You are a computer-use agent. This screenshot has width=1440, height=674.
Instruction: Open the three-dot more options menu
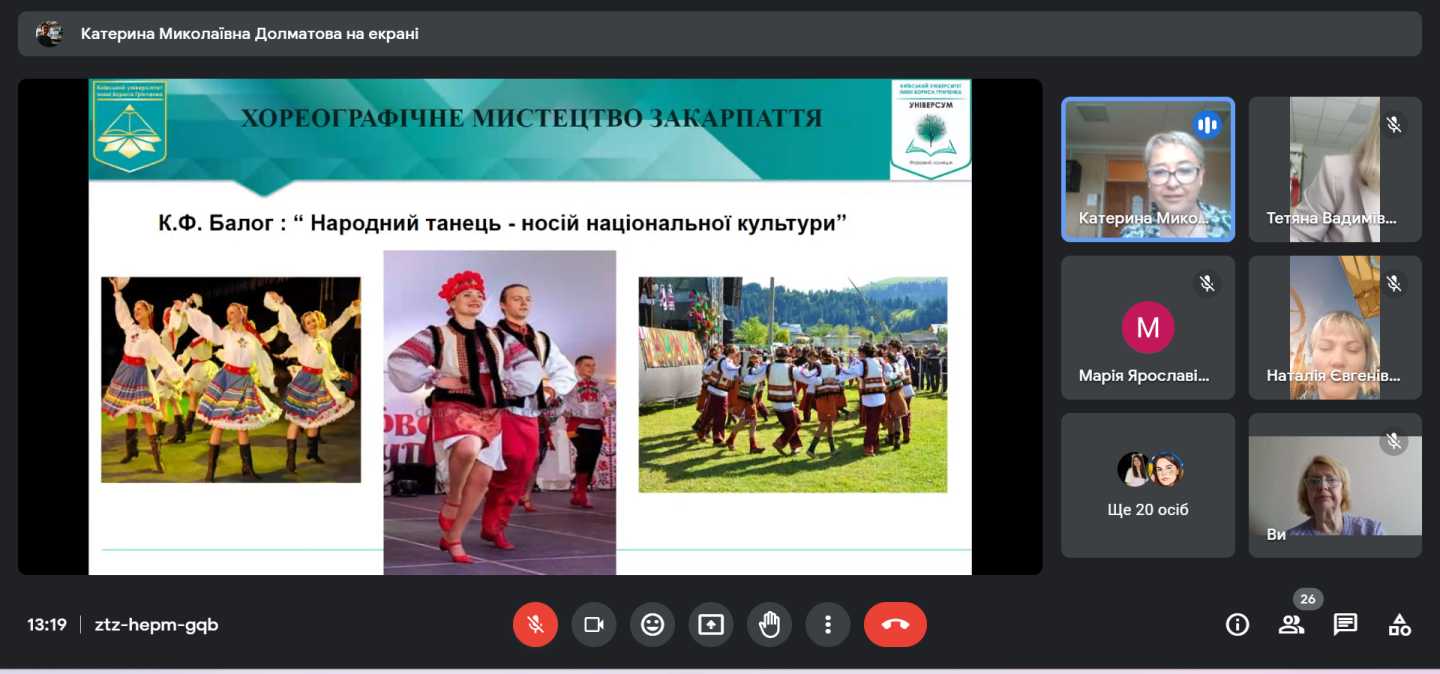point(828,625)
